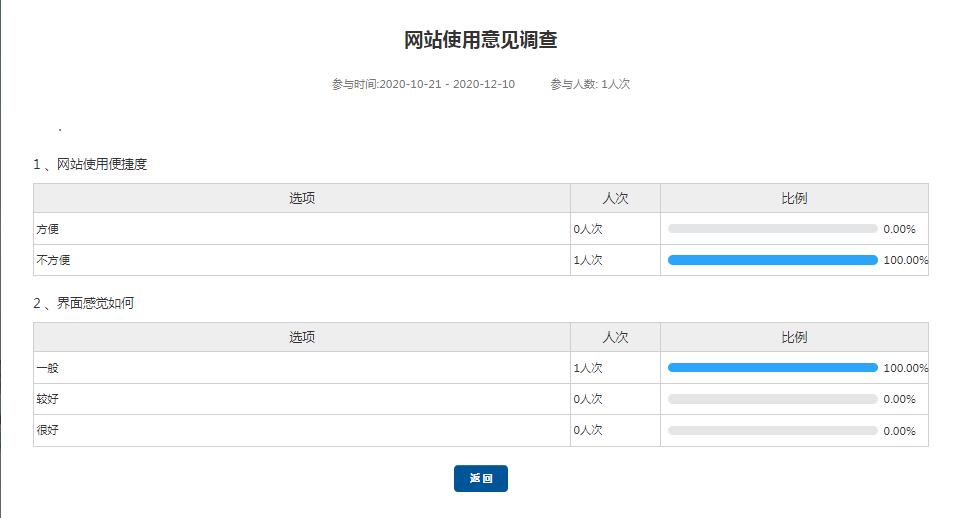The image size is (954, 518).
Task: Click the full progress bar for 不方便
Action: point(772,260)
